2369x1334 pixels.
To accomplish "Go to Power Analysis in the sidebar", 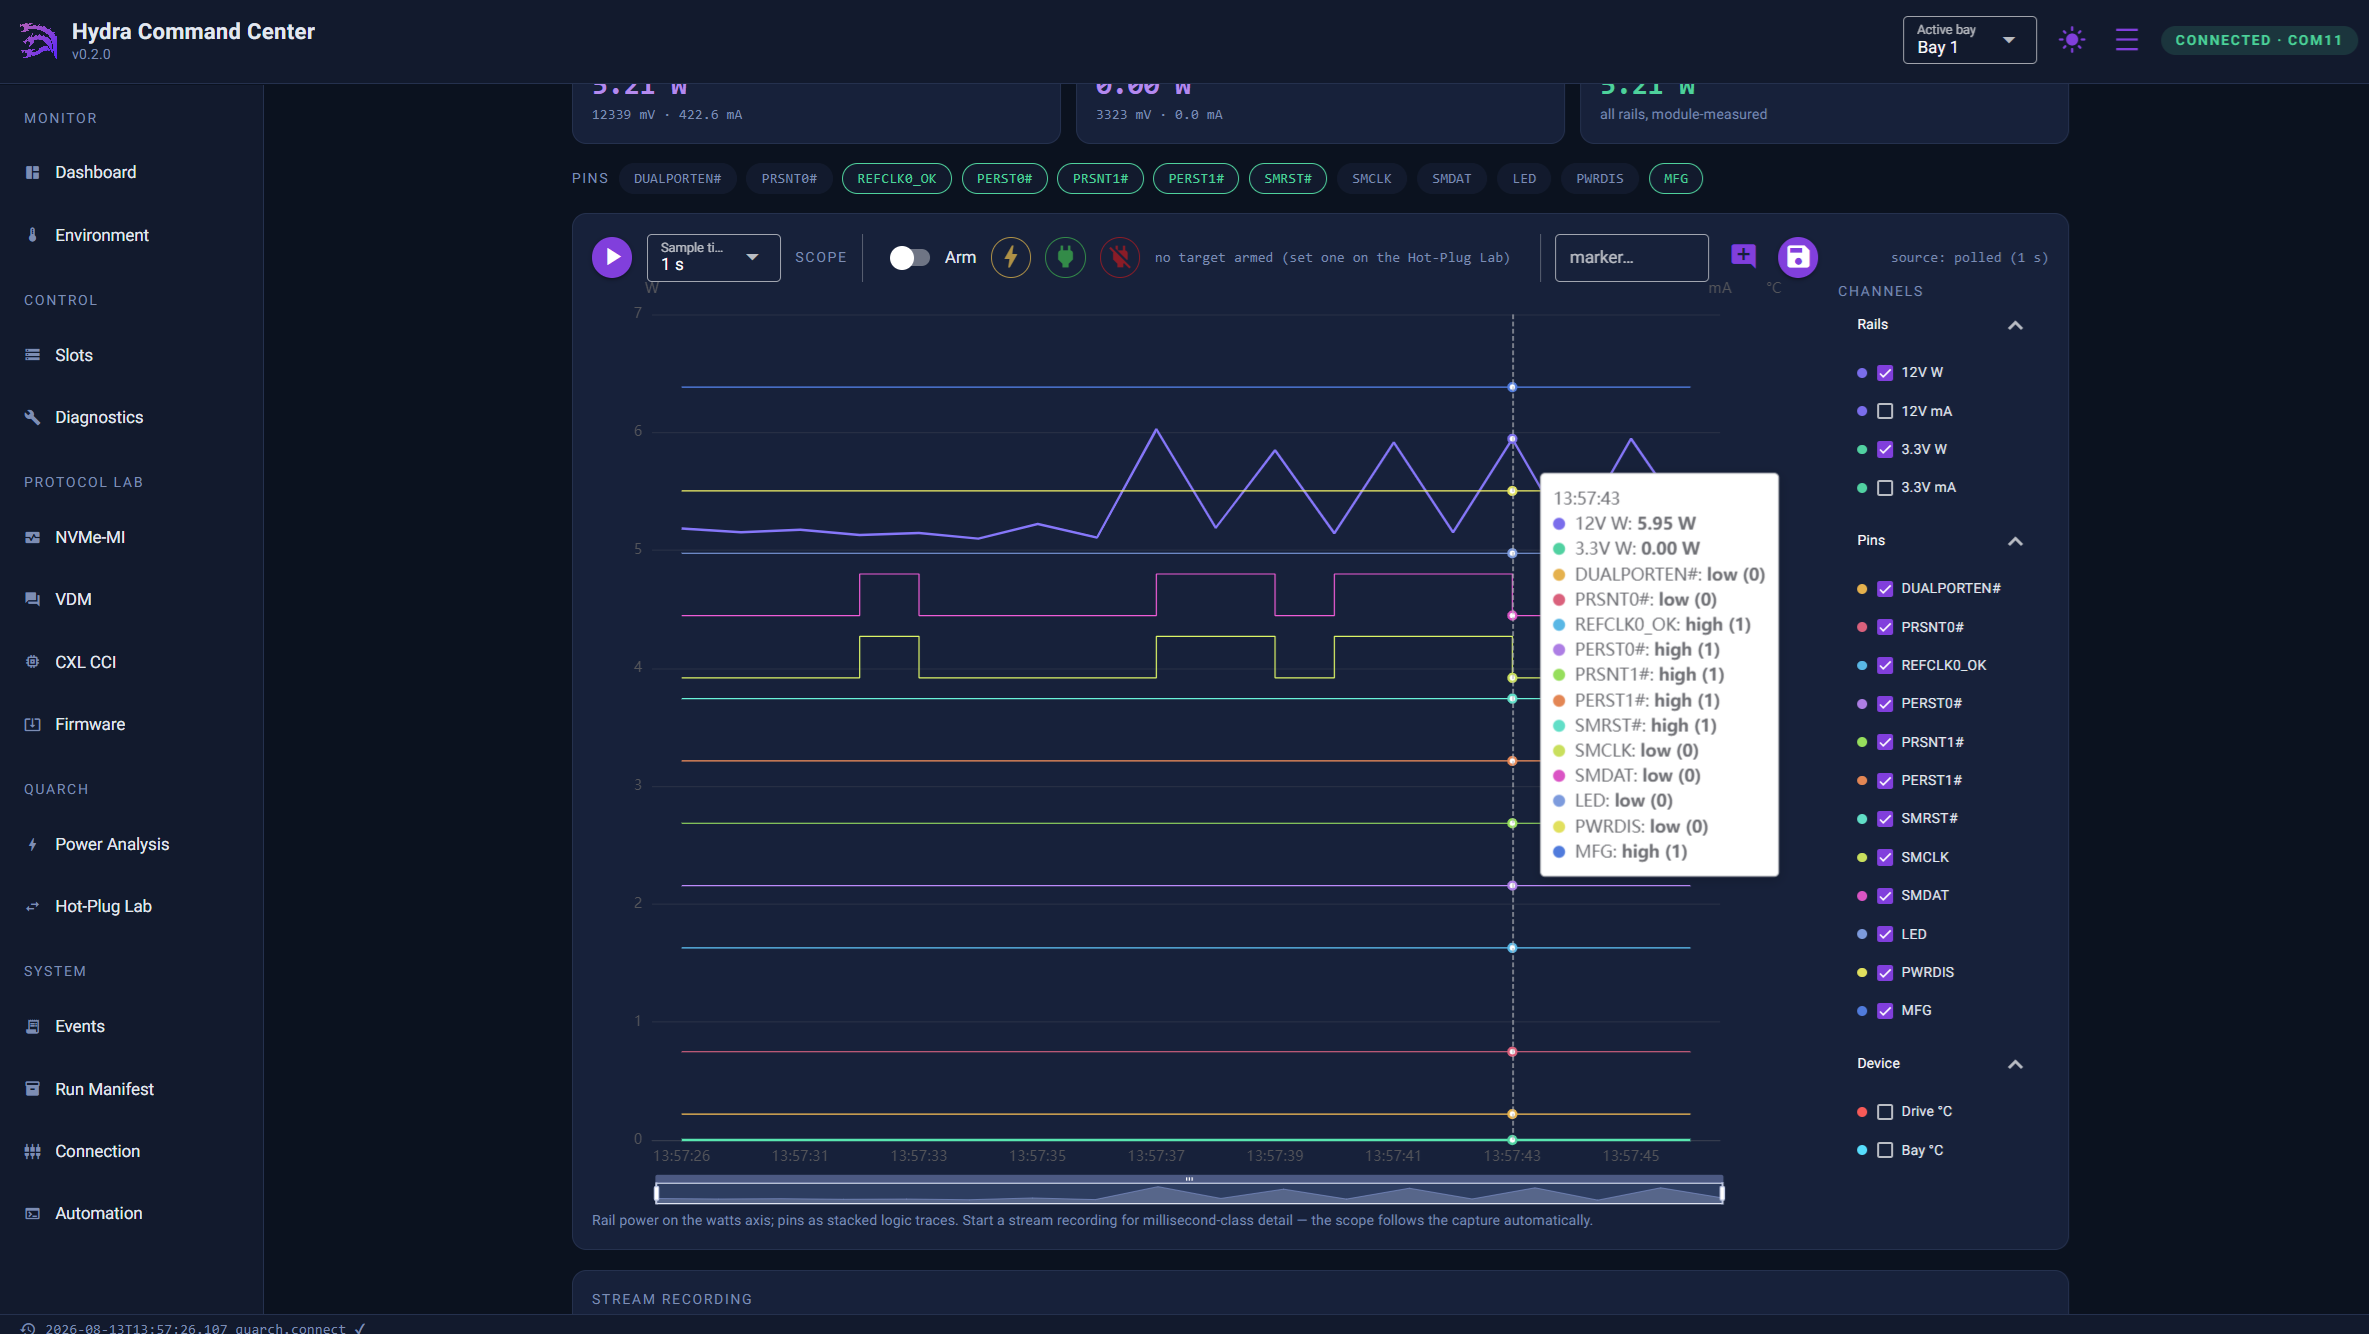I will (112, 844).
